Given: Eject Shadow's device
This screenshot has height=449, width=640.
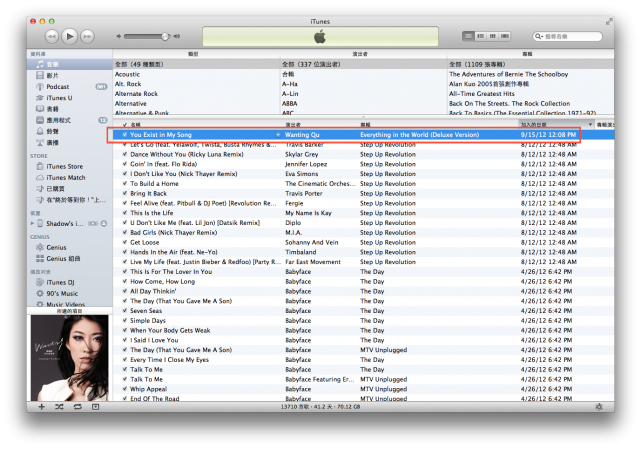Looking at the screenshot, I should (x=104, y=224).
